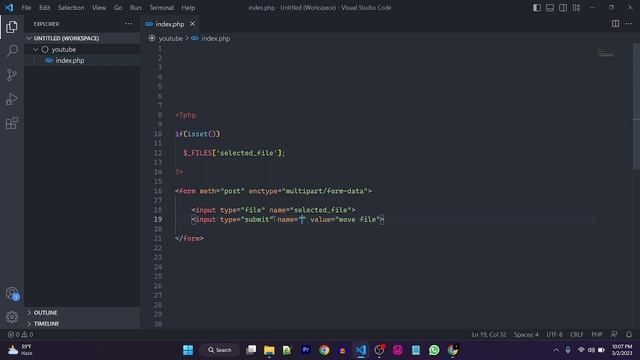Viewport: 640px width, 360px height.
Task: Change indentation via Spaces: 4
Action: click(526, 334)
